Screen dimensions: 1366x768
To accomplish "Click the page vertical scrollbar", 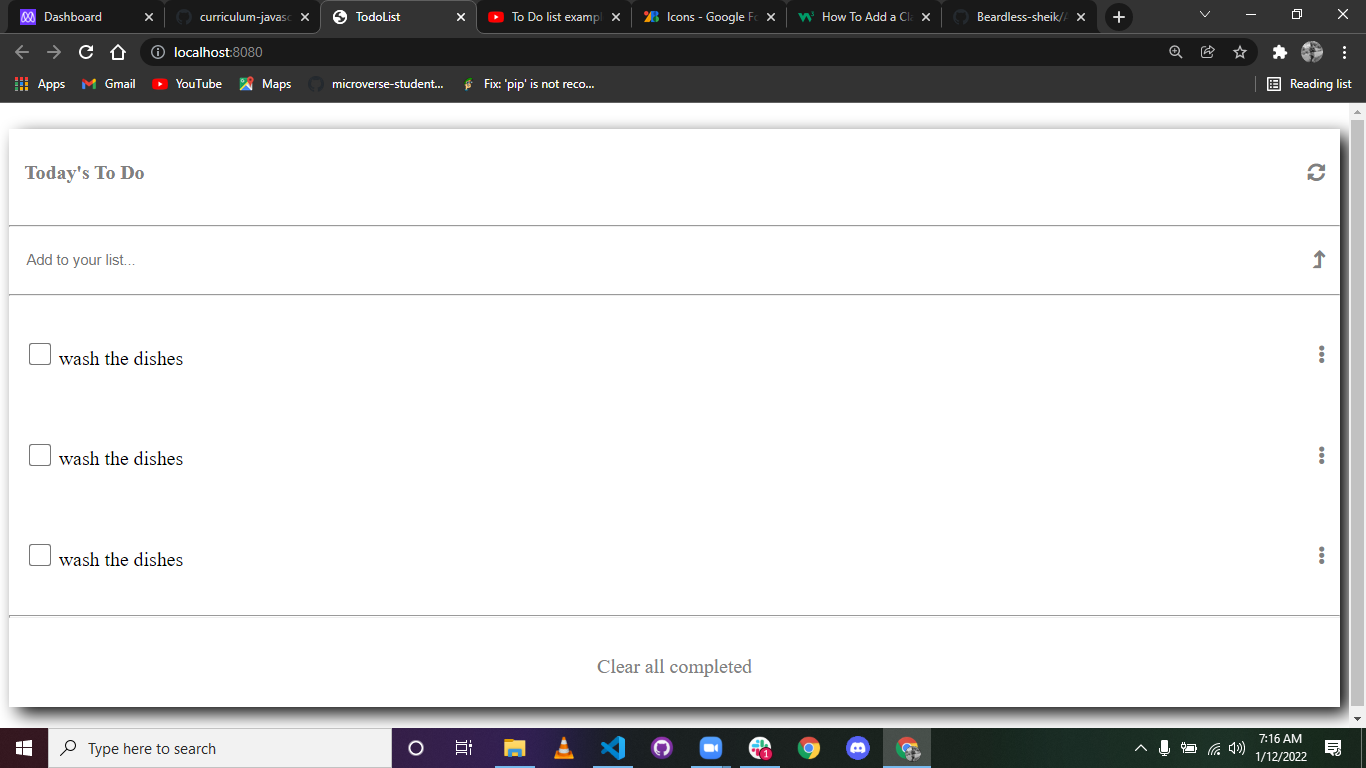I will coord(1357,410).
